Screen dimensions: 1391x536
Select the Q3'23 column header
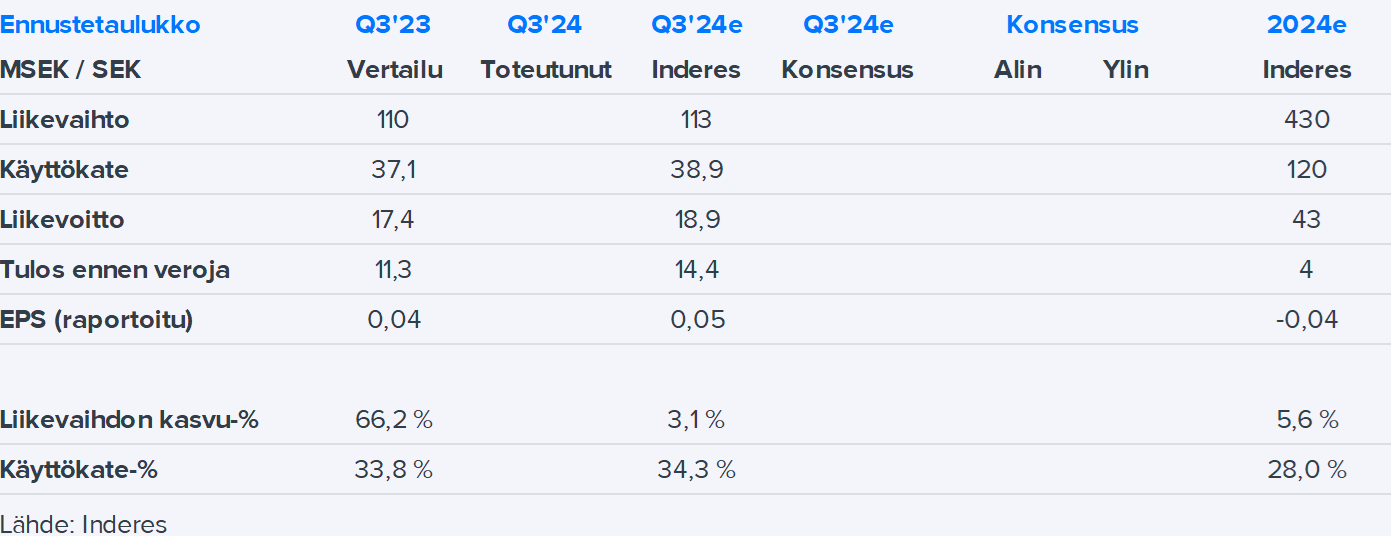394,25
